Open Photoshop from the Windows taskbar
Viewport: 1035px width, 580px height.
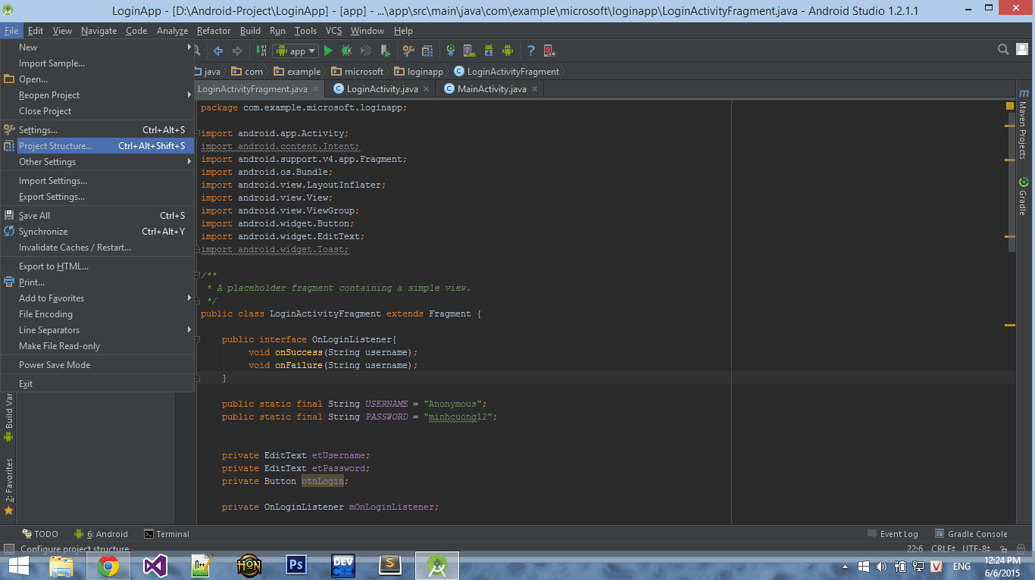coord(296,565)
